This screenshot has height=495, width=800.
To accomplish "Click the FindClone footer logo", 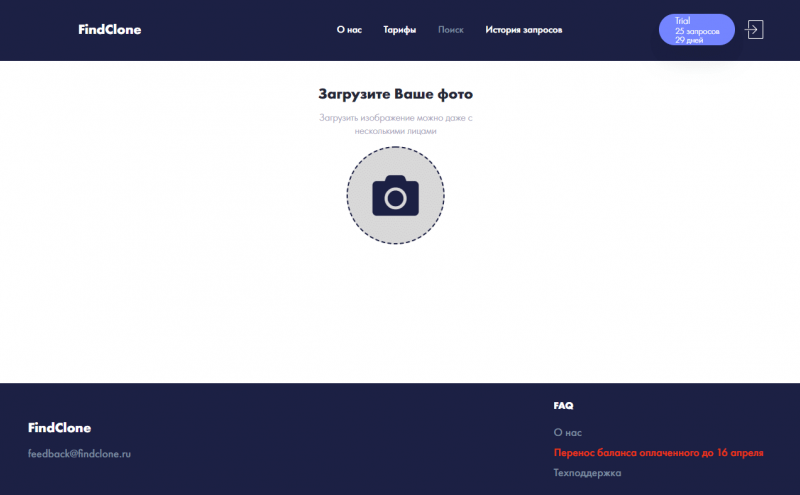I will coord(59,428).
